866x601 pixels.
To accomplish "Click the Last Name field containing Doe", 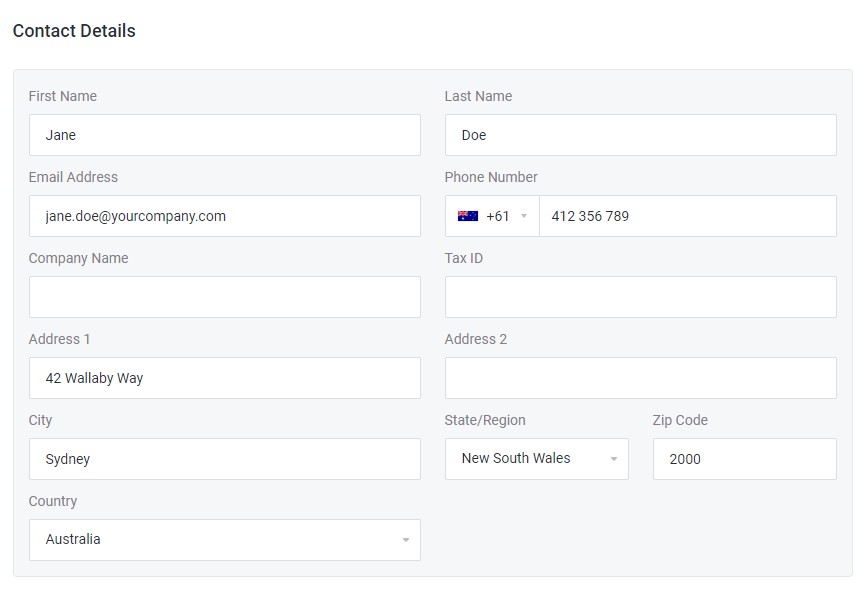I will [640, 135].
